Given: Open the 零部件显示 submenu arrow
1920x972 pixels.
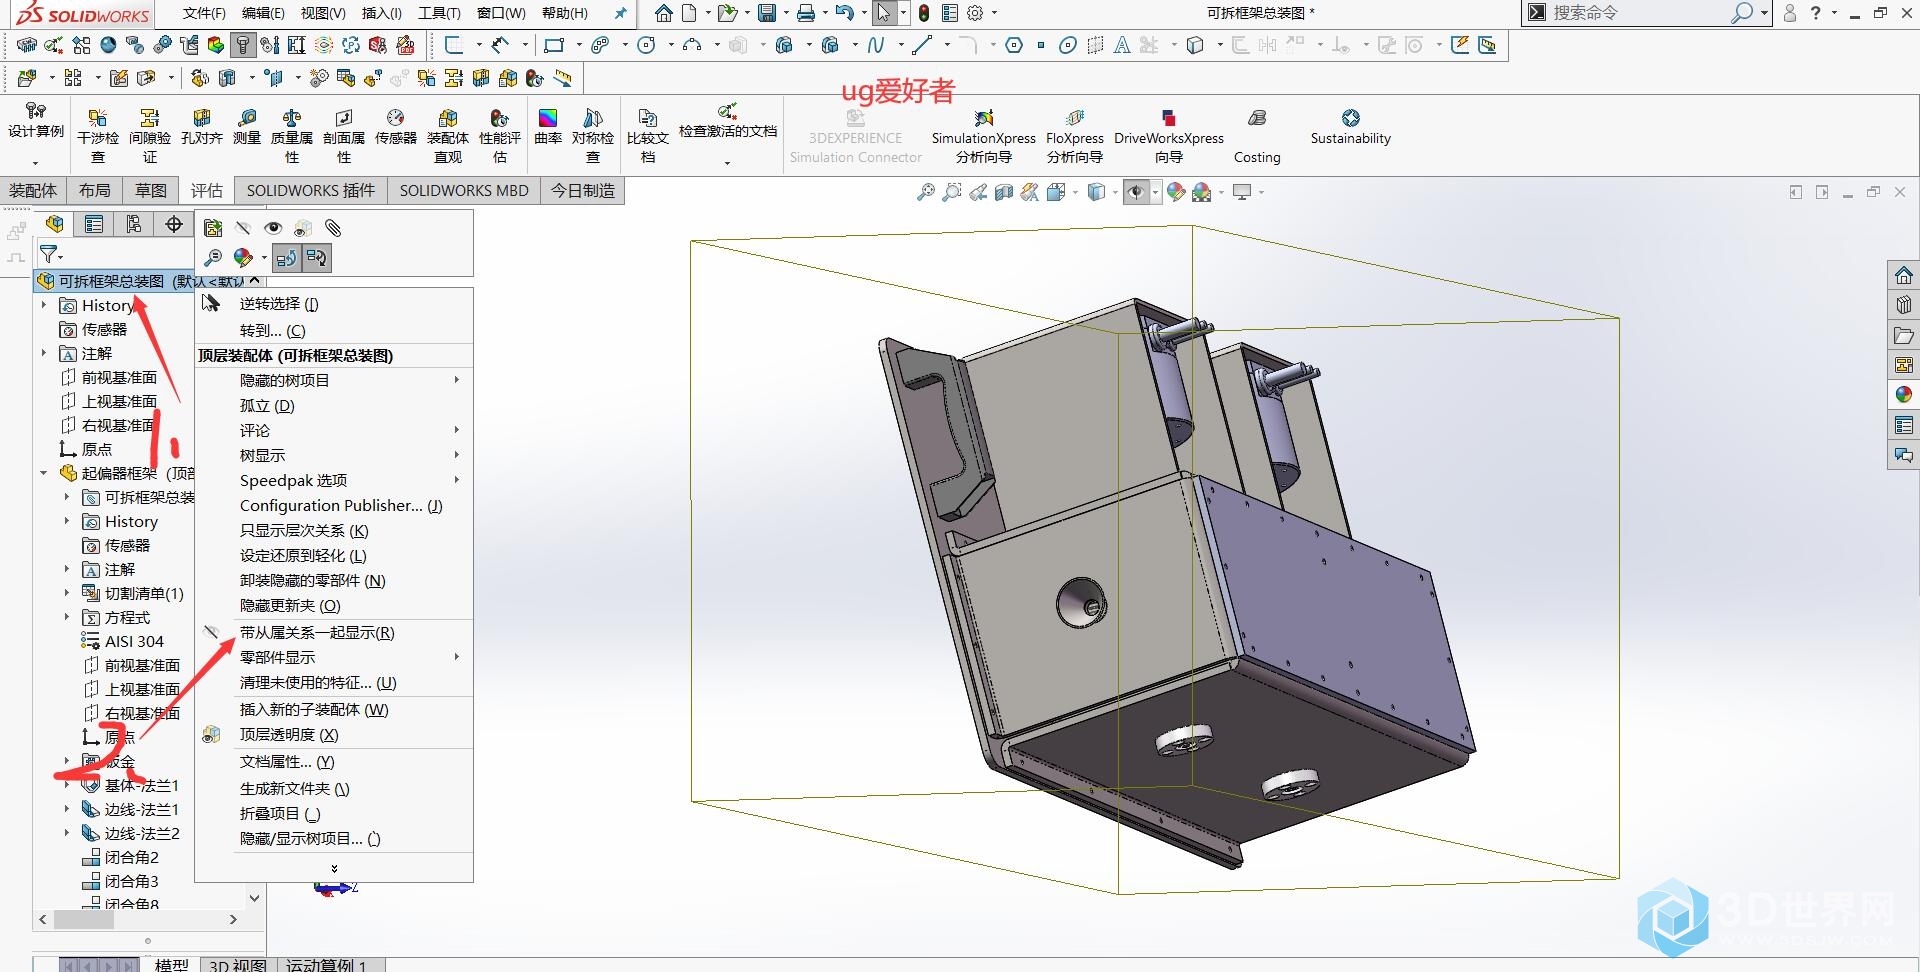Looking at the screenshot, I should coord(457,657).
